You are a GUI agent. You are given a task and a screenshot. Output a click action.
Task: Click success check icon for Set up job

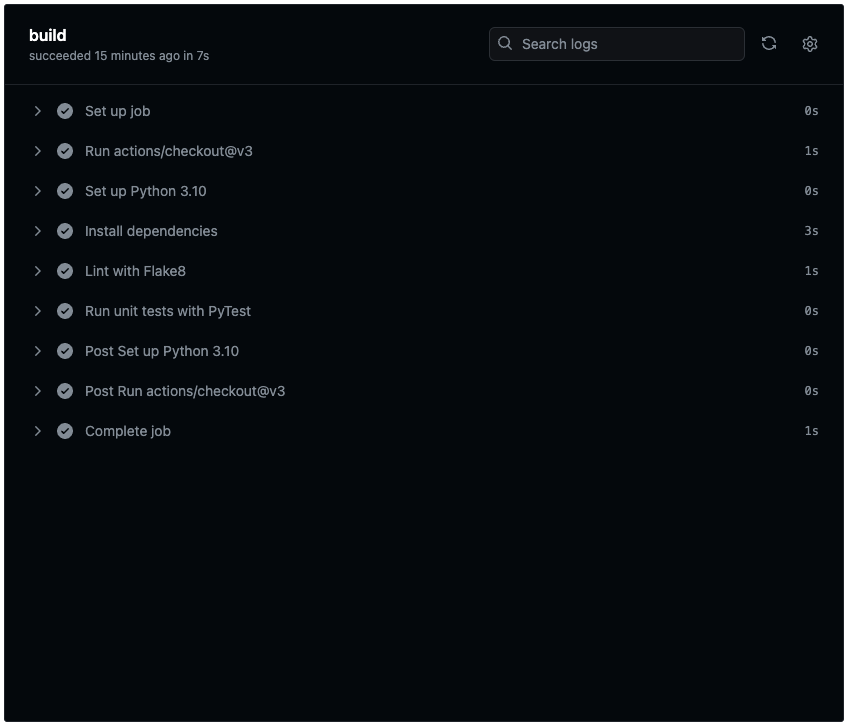click(x=65, y=111)
